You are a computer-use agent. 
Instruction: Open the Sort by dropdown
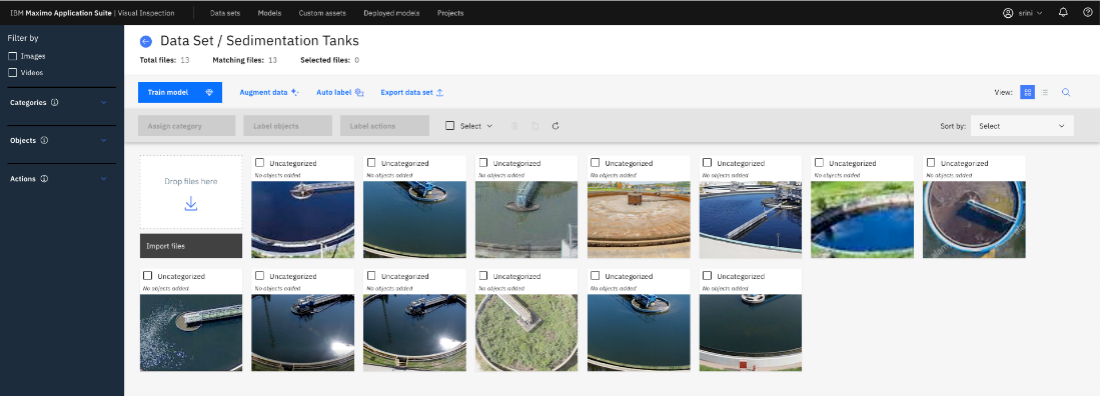1021,126
